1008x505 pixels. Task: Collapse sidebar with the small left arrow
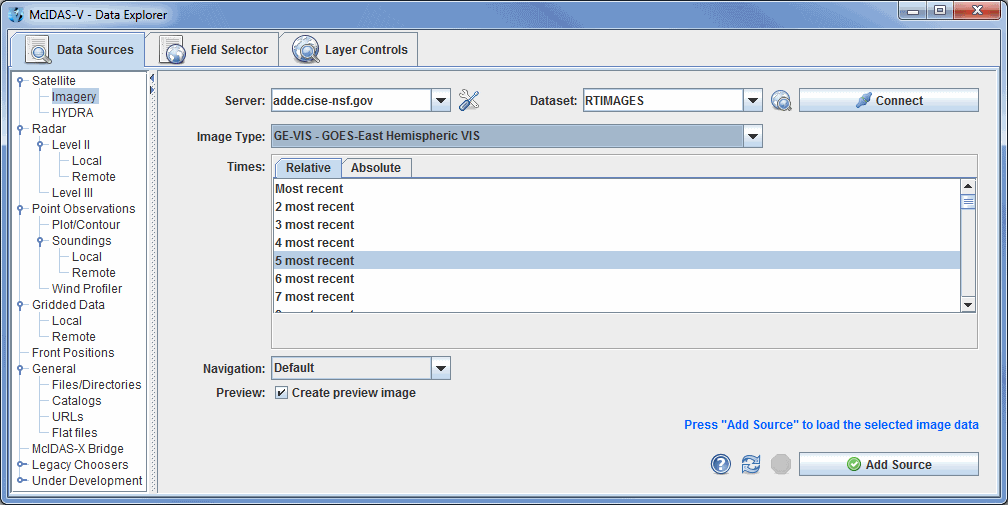151,78
